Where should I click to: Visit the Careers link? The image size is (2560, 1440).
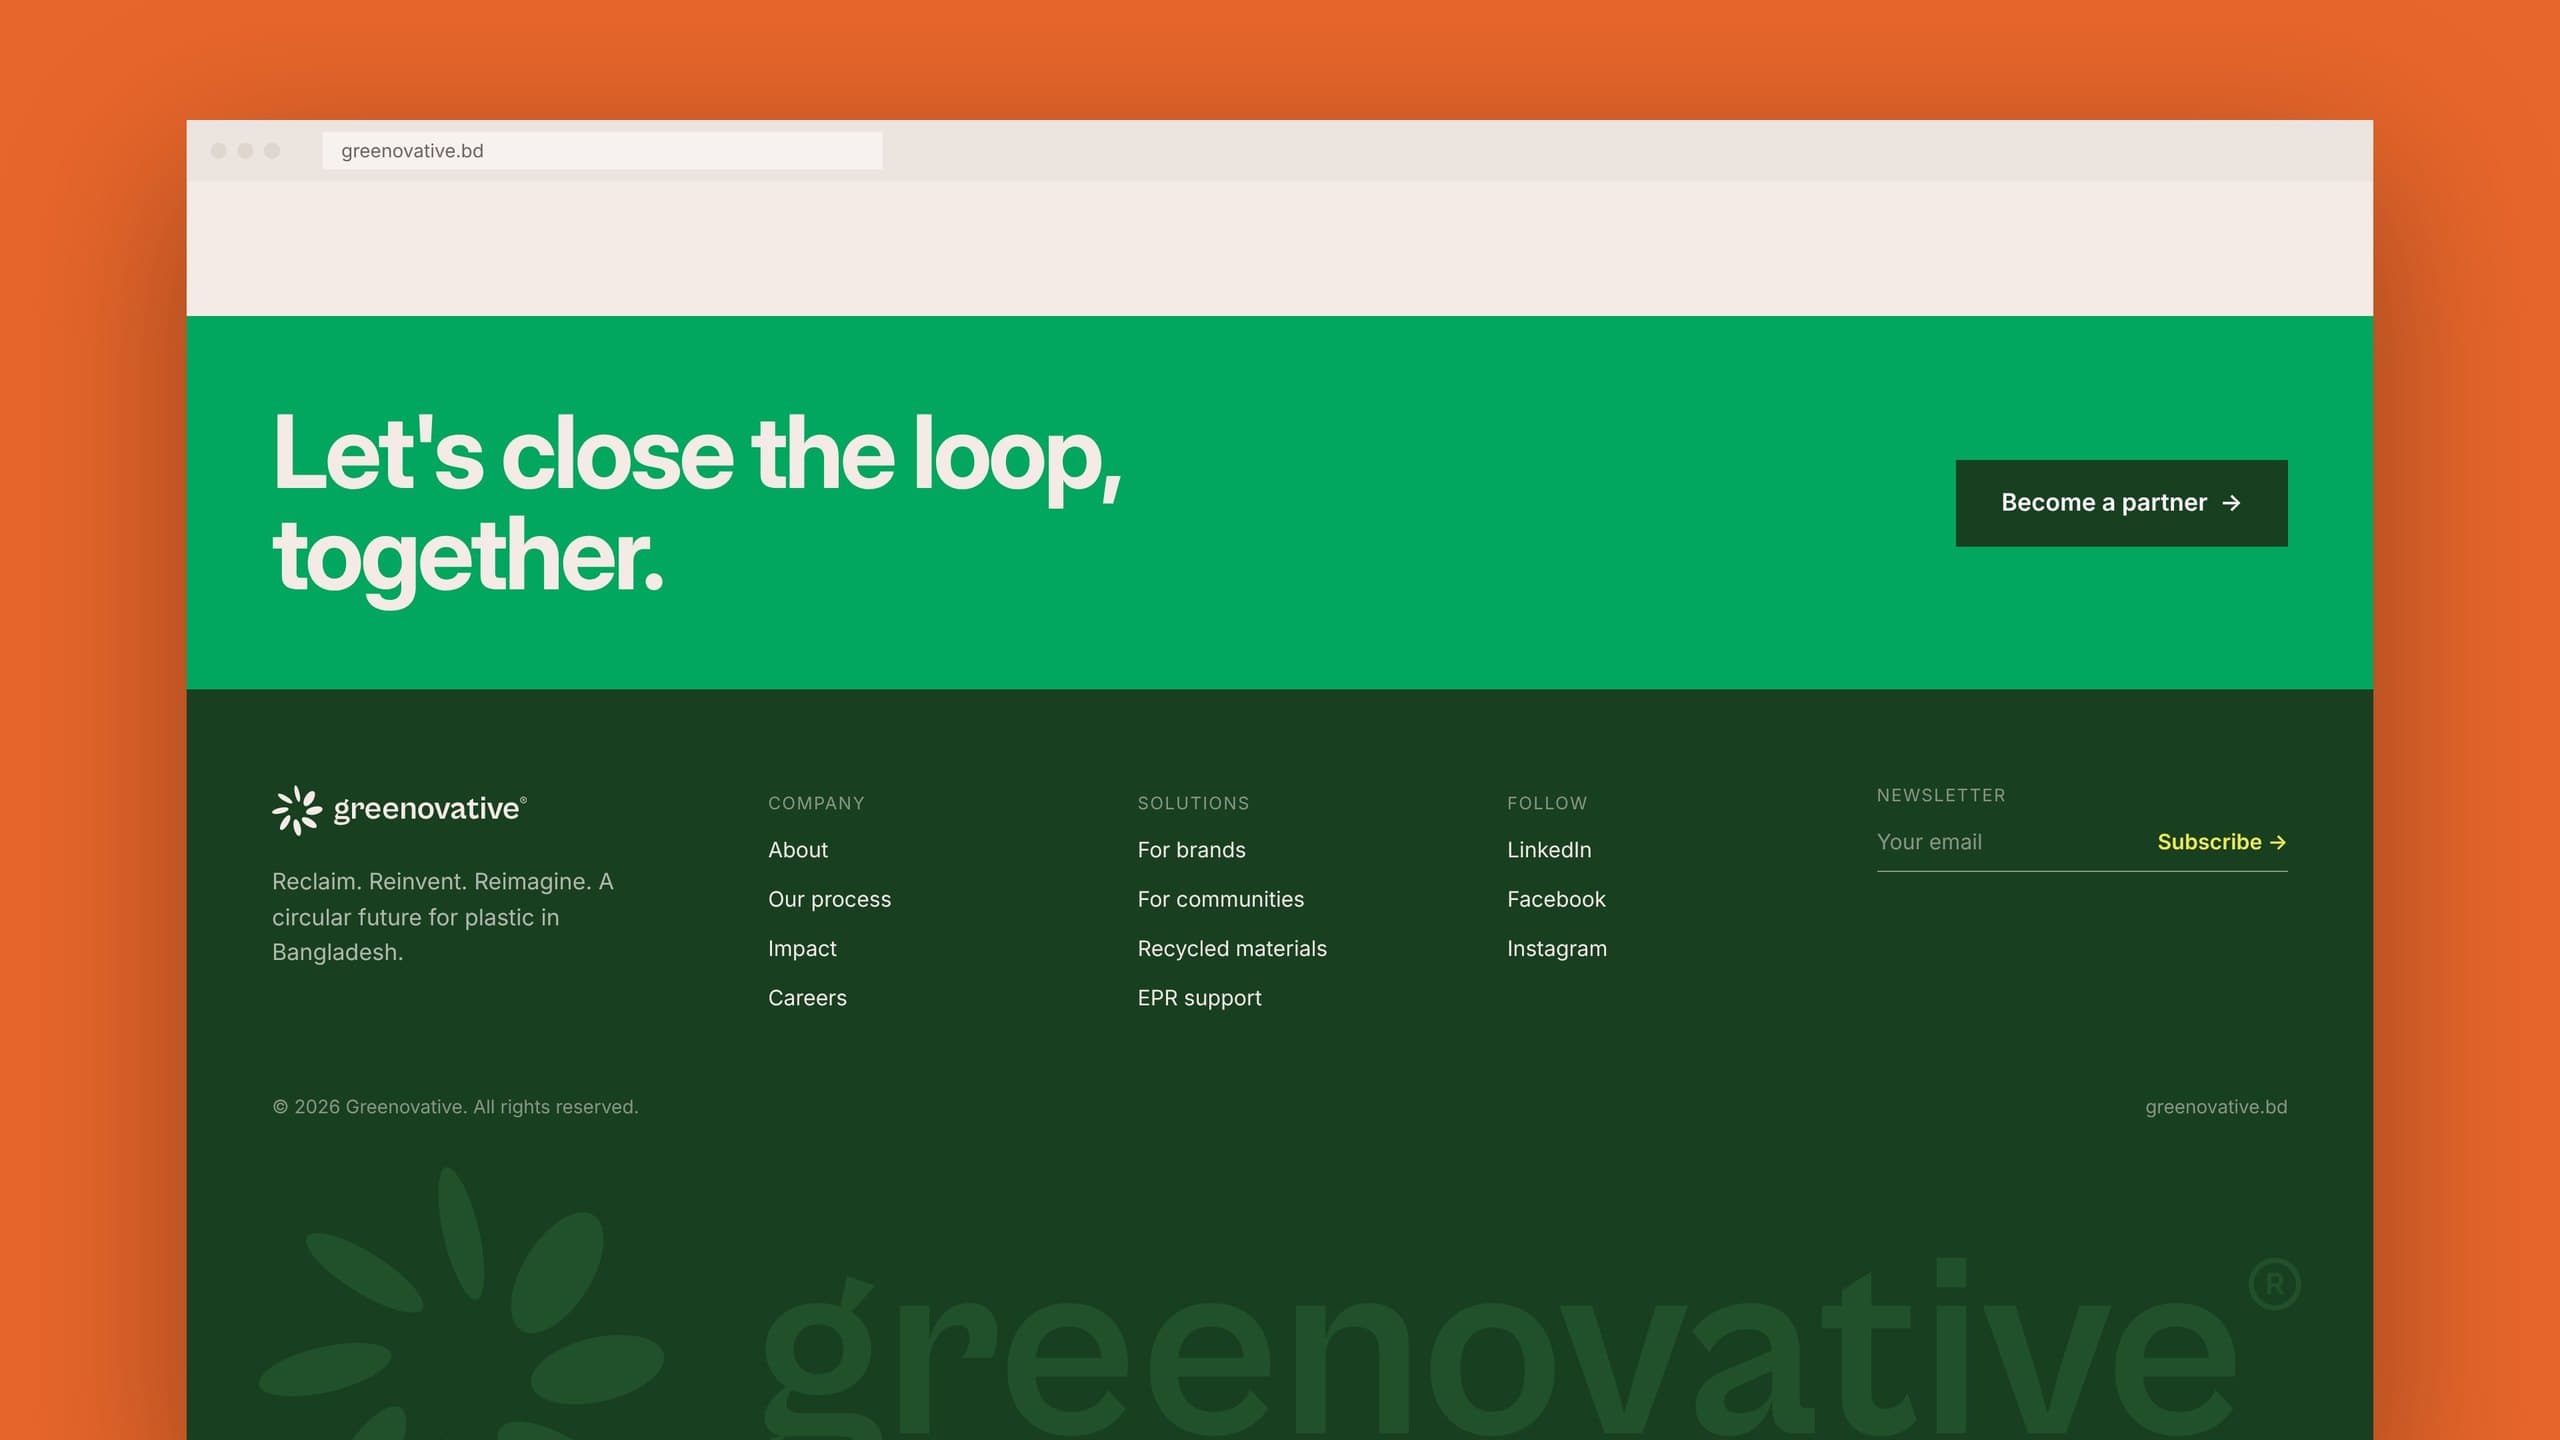(x=807, y=998)
